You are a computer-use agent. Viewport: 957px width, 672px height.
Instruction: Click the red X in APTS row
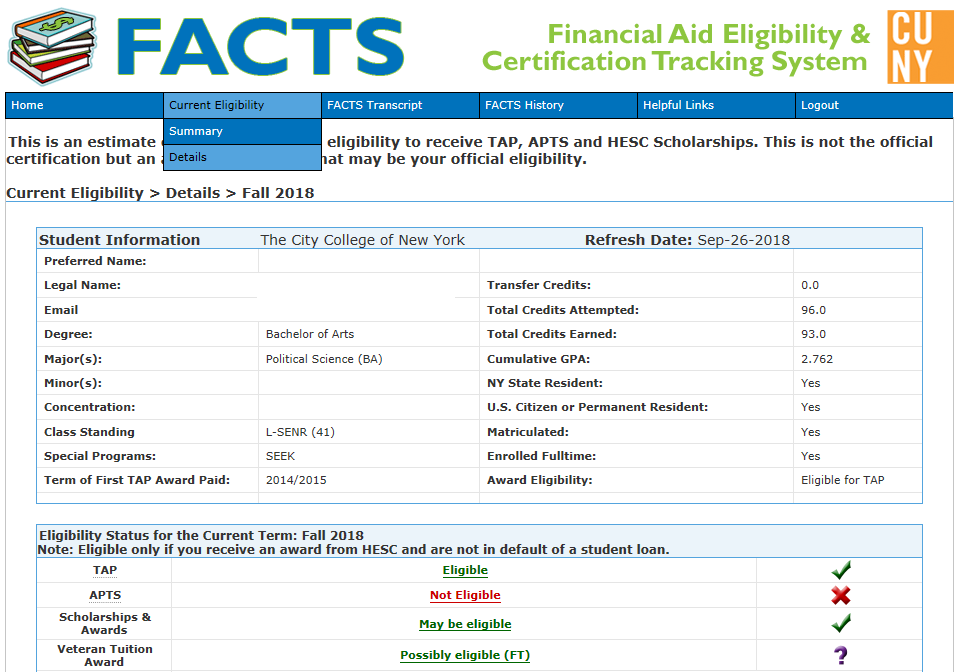pyautogui.click(x=840, y=595)
